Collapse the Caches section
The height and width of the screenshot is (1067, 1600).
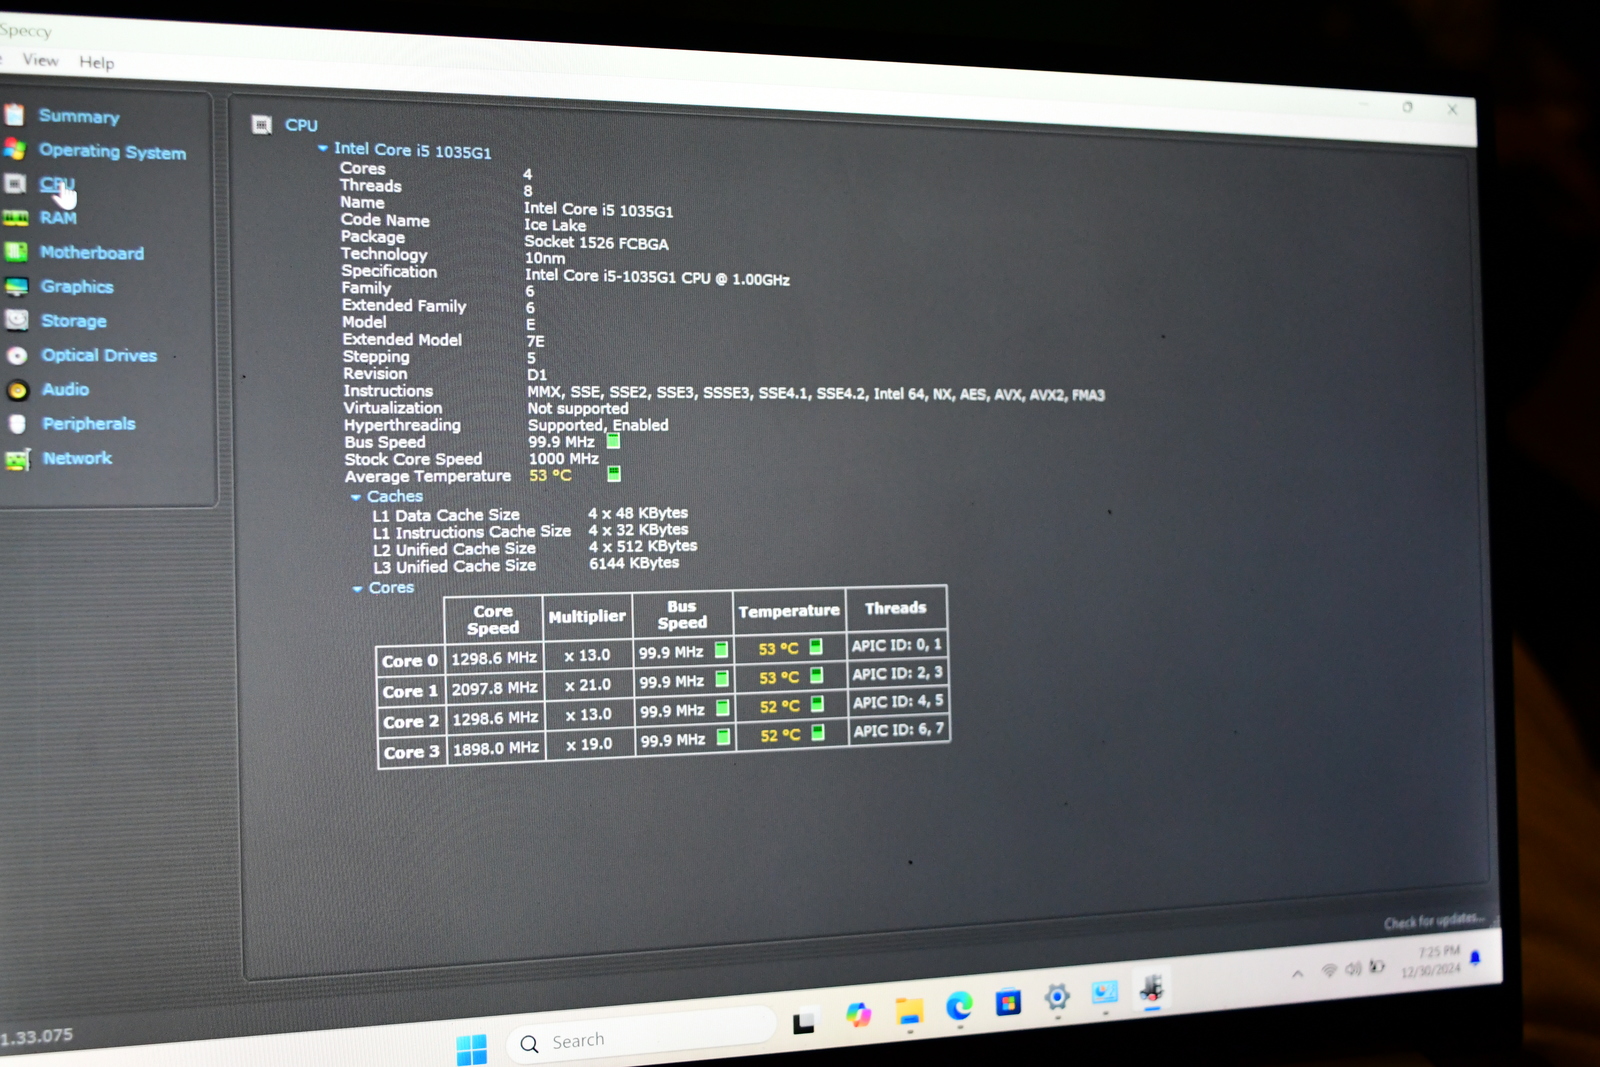(356, 497)
